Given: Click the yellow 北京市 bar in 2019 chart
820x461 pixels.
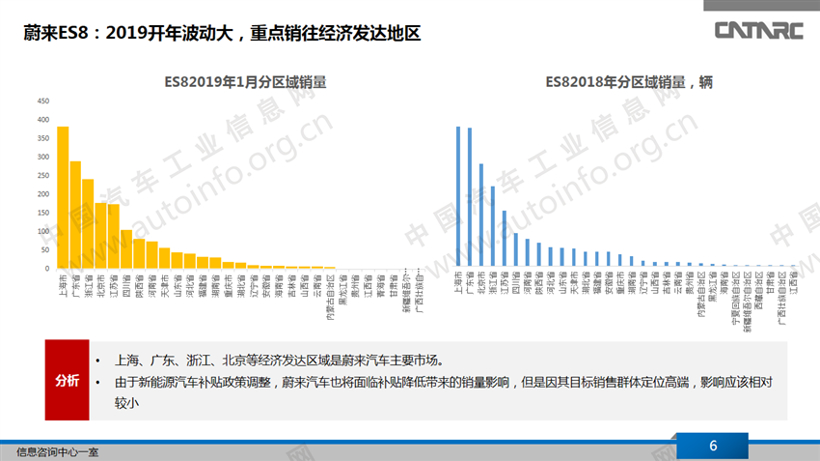Looking at the screenshot, I should click(x=101, y=235).
